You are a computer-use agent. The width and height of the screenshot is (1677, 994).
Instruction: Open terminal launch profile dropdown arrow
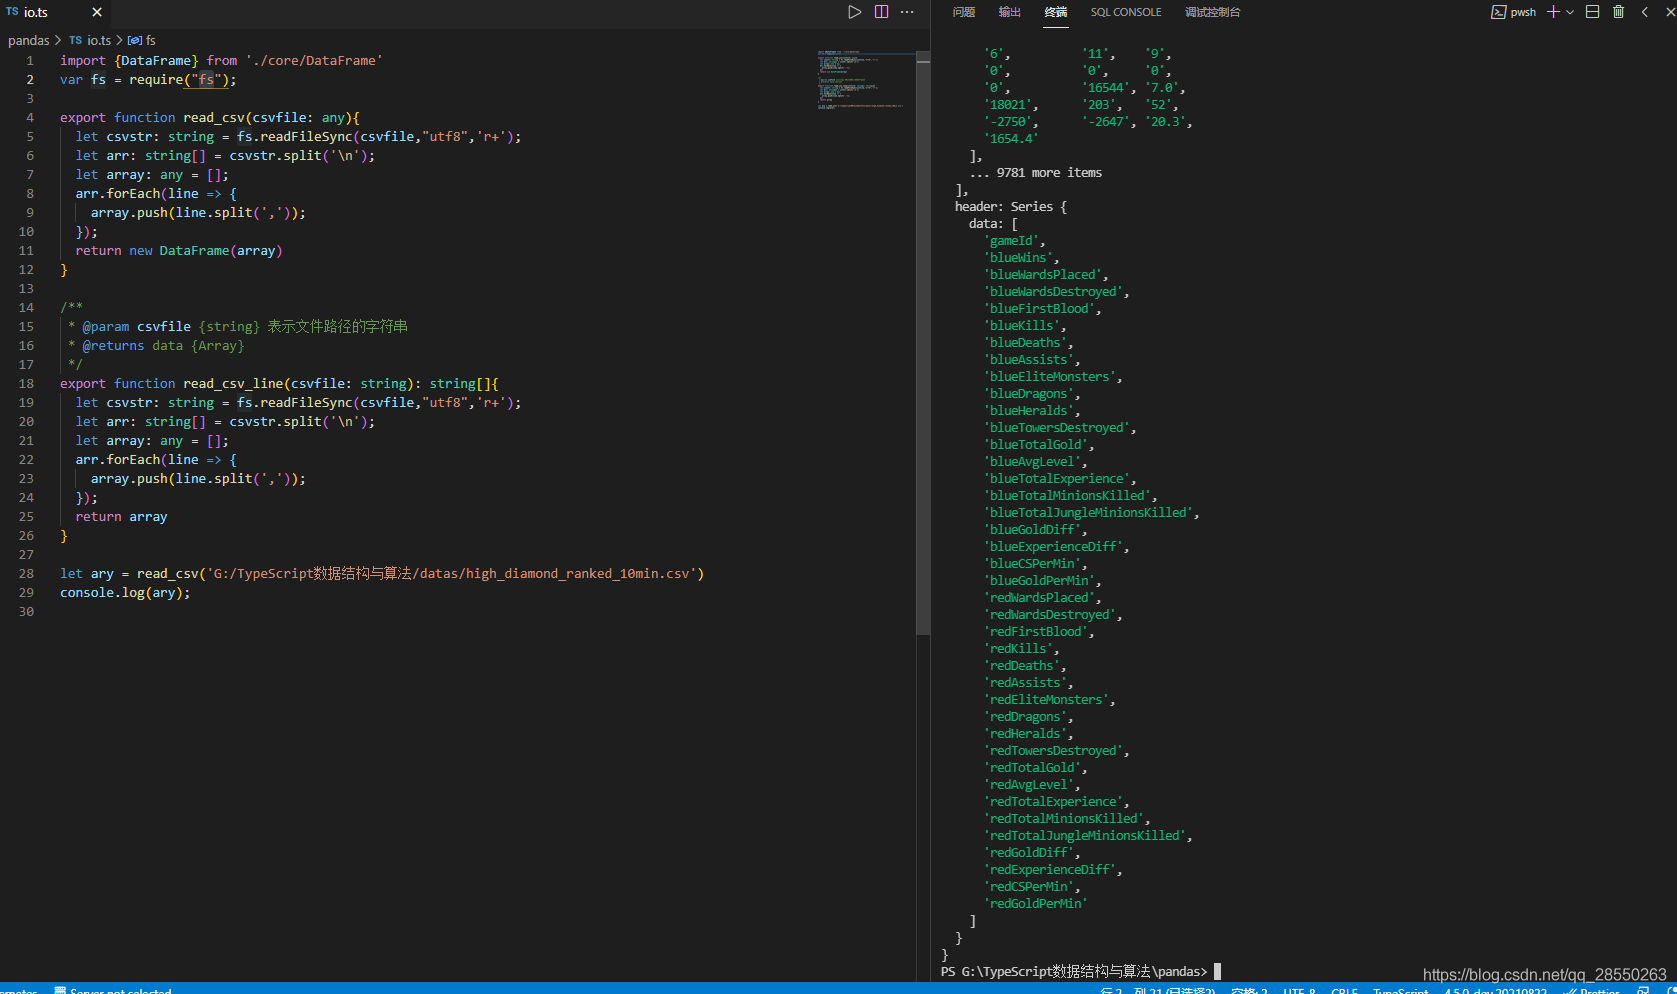[1570, 12]
